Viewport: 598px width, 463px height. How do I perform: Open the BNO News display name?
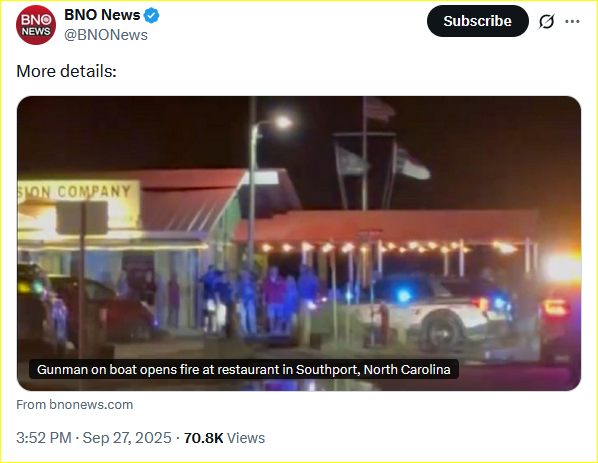pyautogui.click(x=102, y=15)
